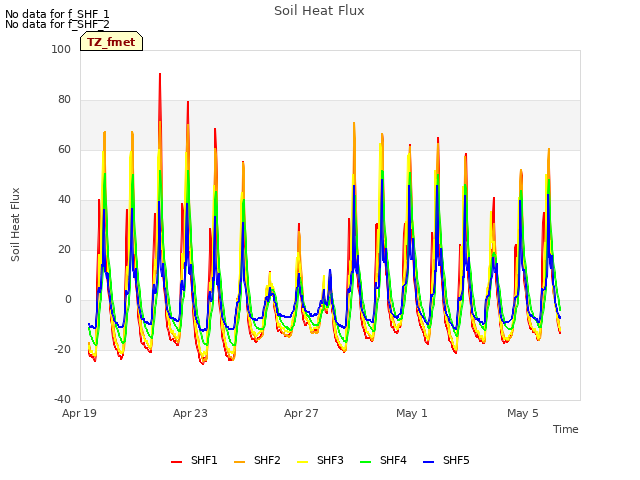Click the Apr 23 x-axis label
Image resolution: width=640 pixels, height=480 pixels.
(x=190, y=413)
